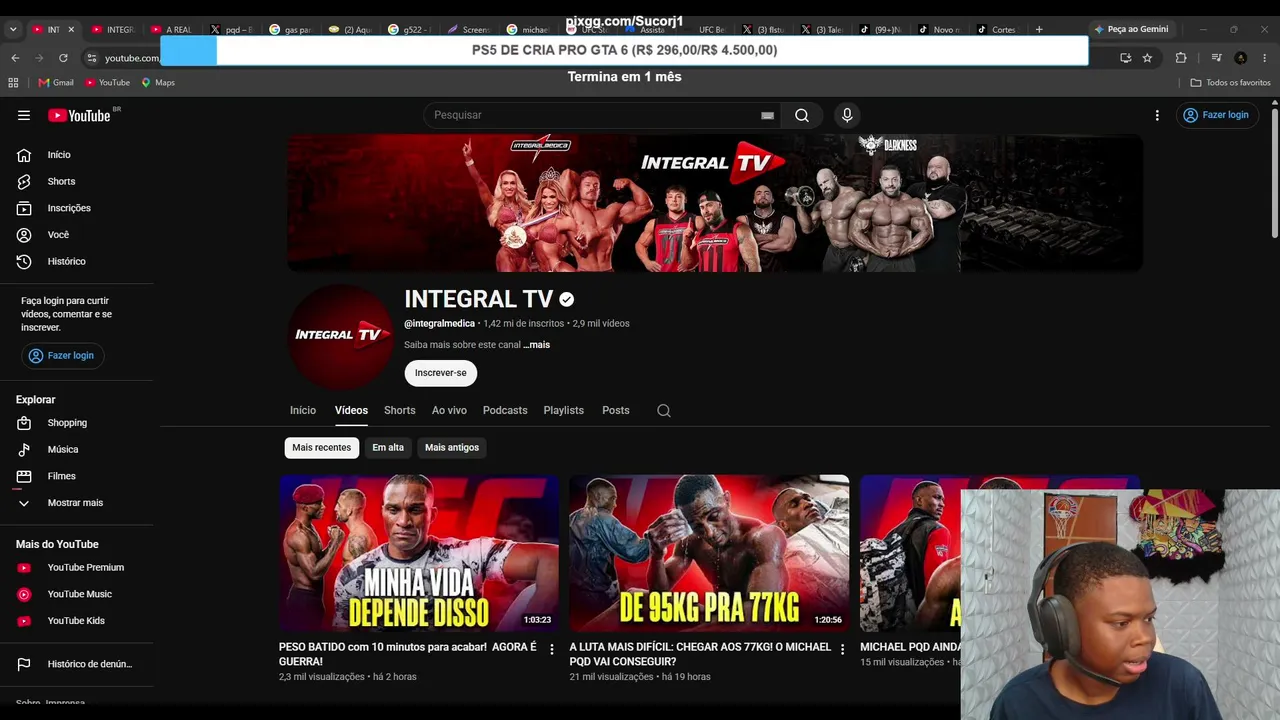Sort videos by Em alta
Image resolution: width=1280 pixels, height=720 pixels.
pyautogui.click(x=388, y=448)
